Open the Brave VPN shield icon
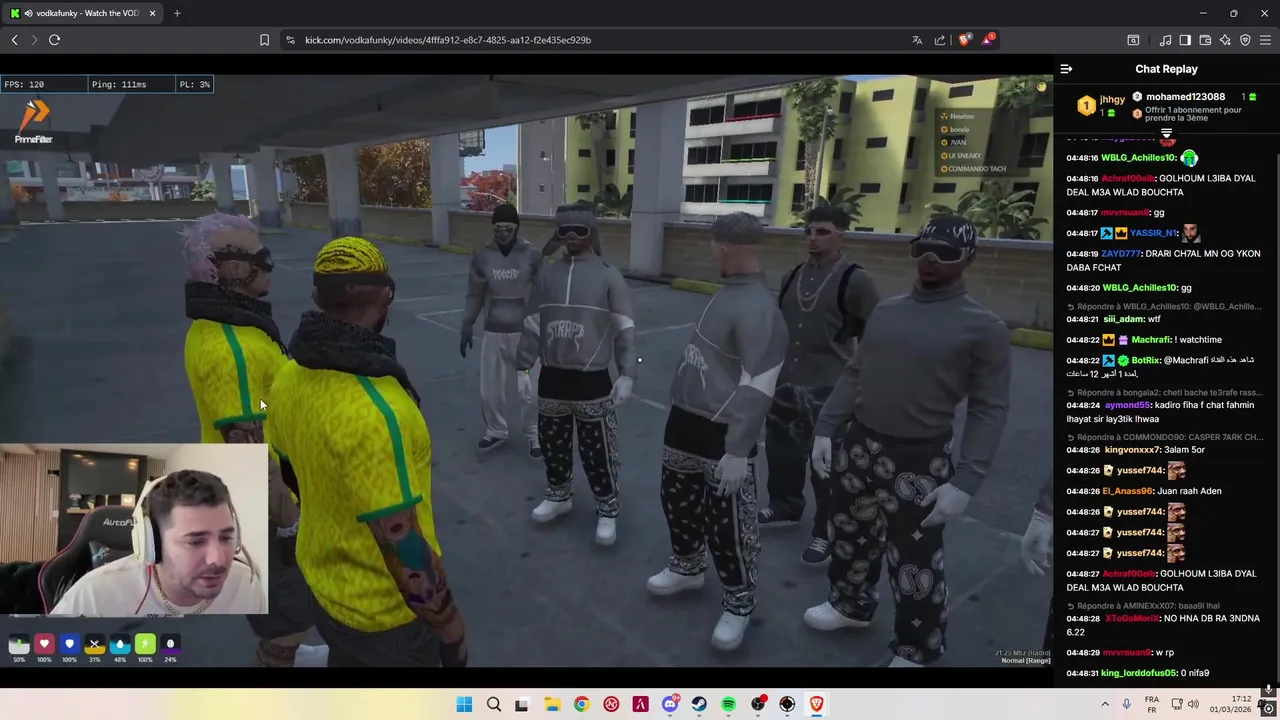1280x720 pixels. (x=1245, y=40)
